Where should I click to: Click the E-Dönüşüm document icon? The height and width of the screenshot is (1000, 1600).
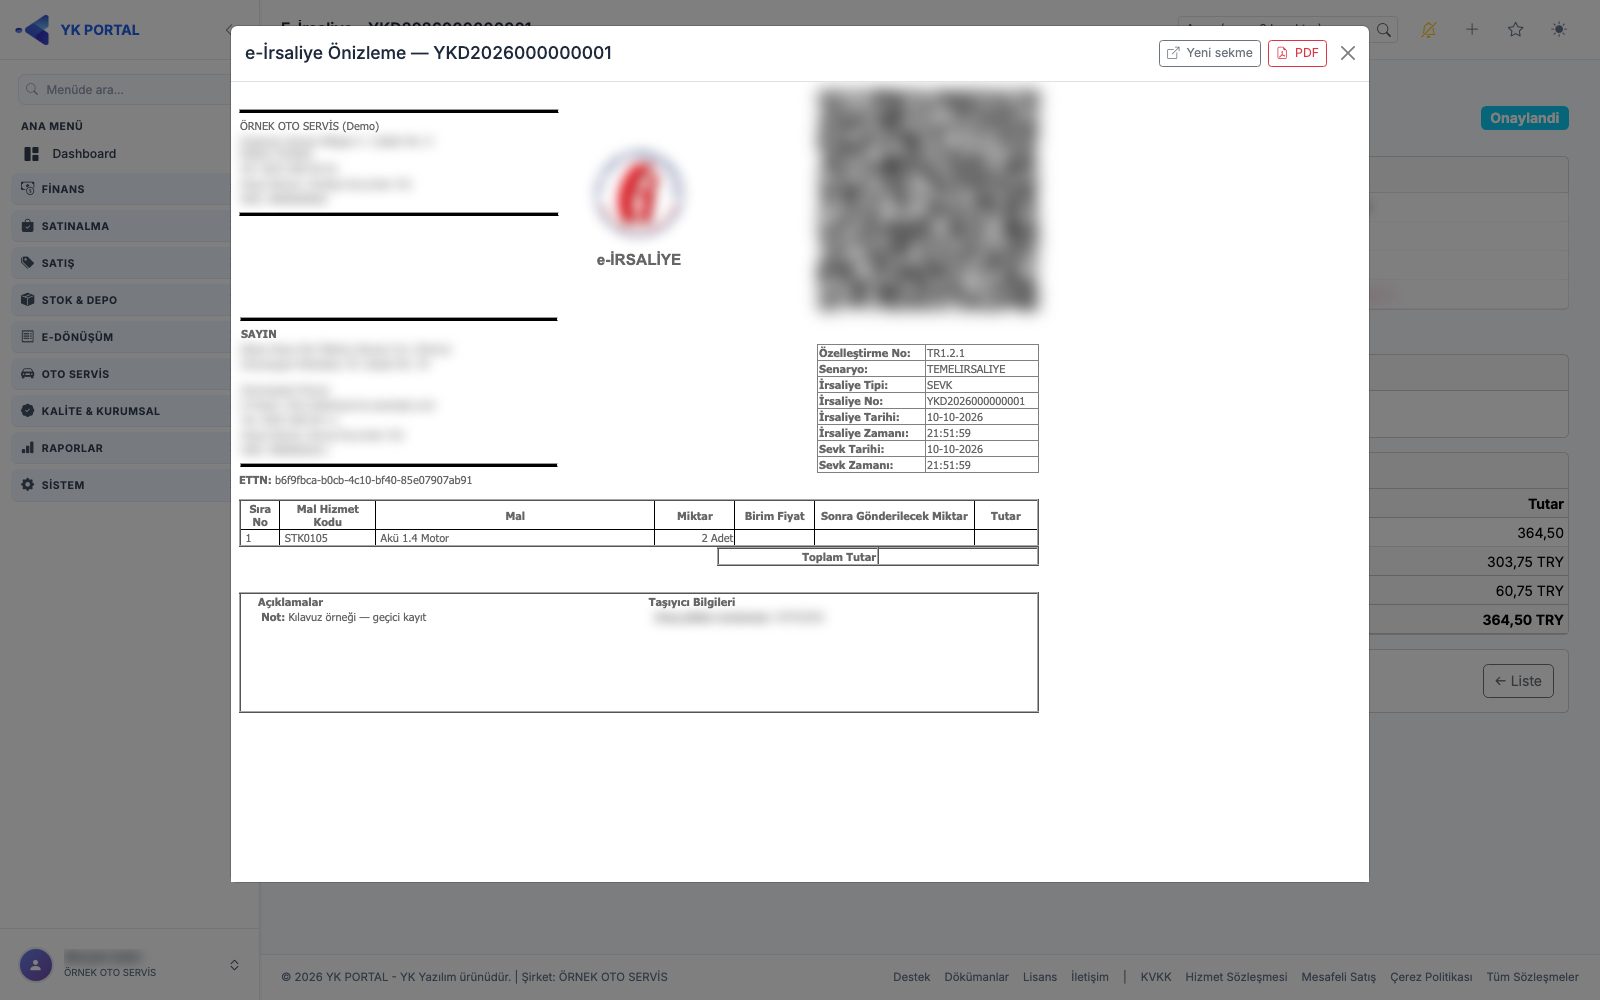(28, 336)
